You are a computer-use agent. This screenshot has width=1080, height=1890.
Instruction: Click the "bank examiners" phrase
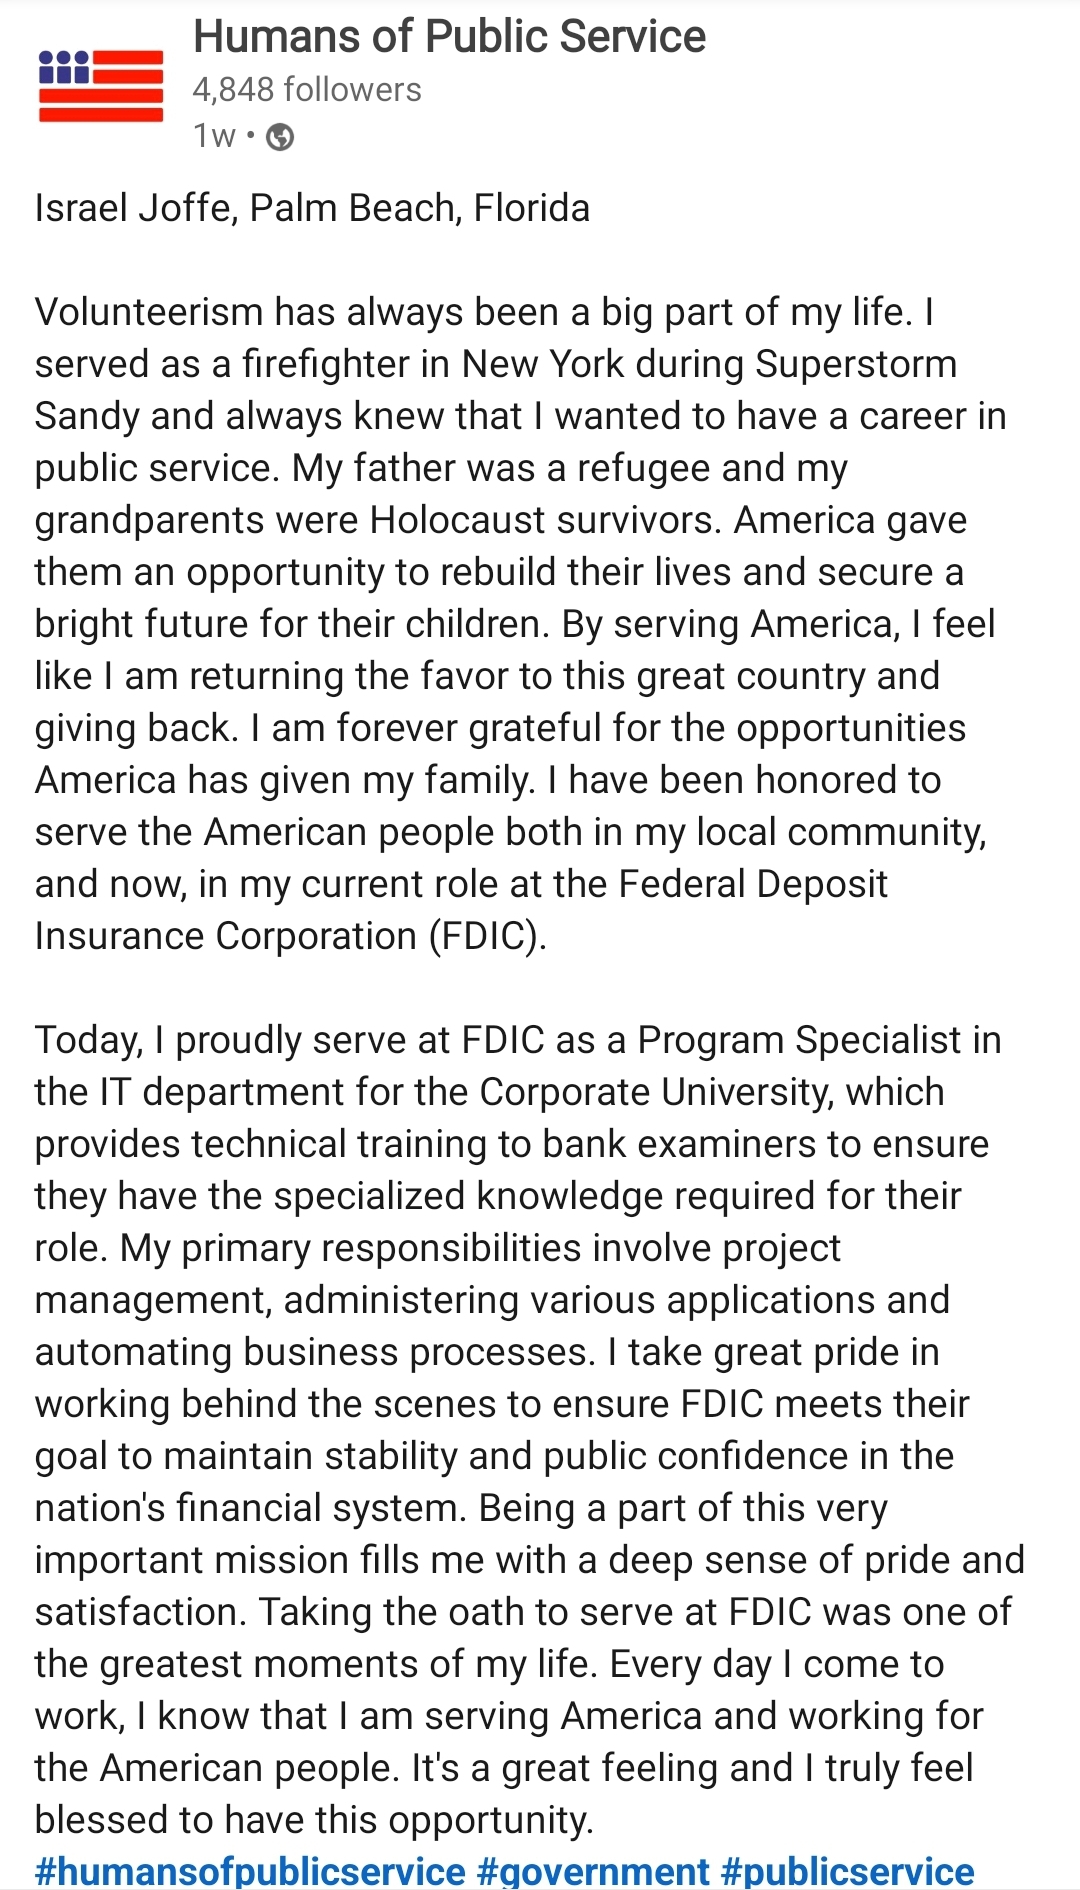[680, 1144]
